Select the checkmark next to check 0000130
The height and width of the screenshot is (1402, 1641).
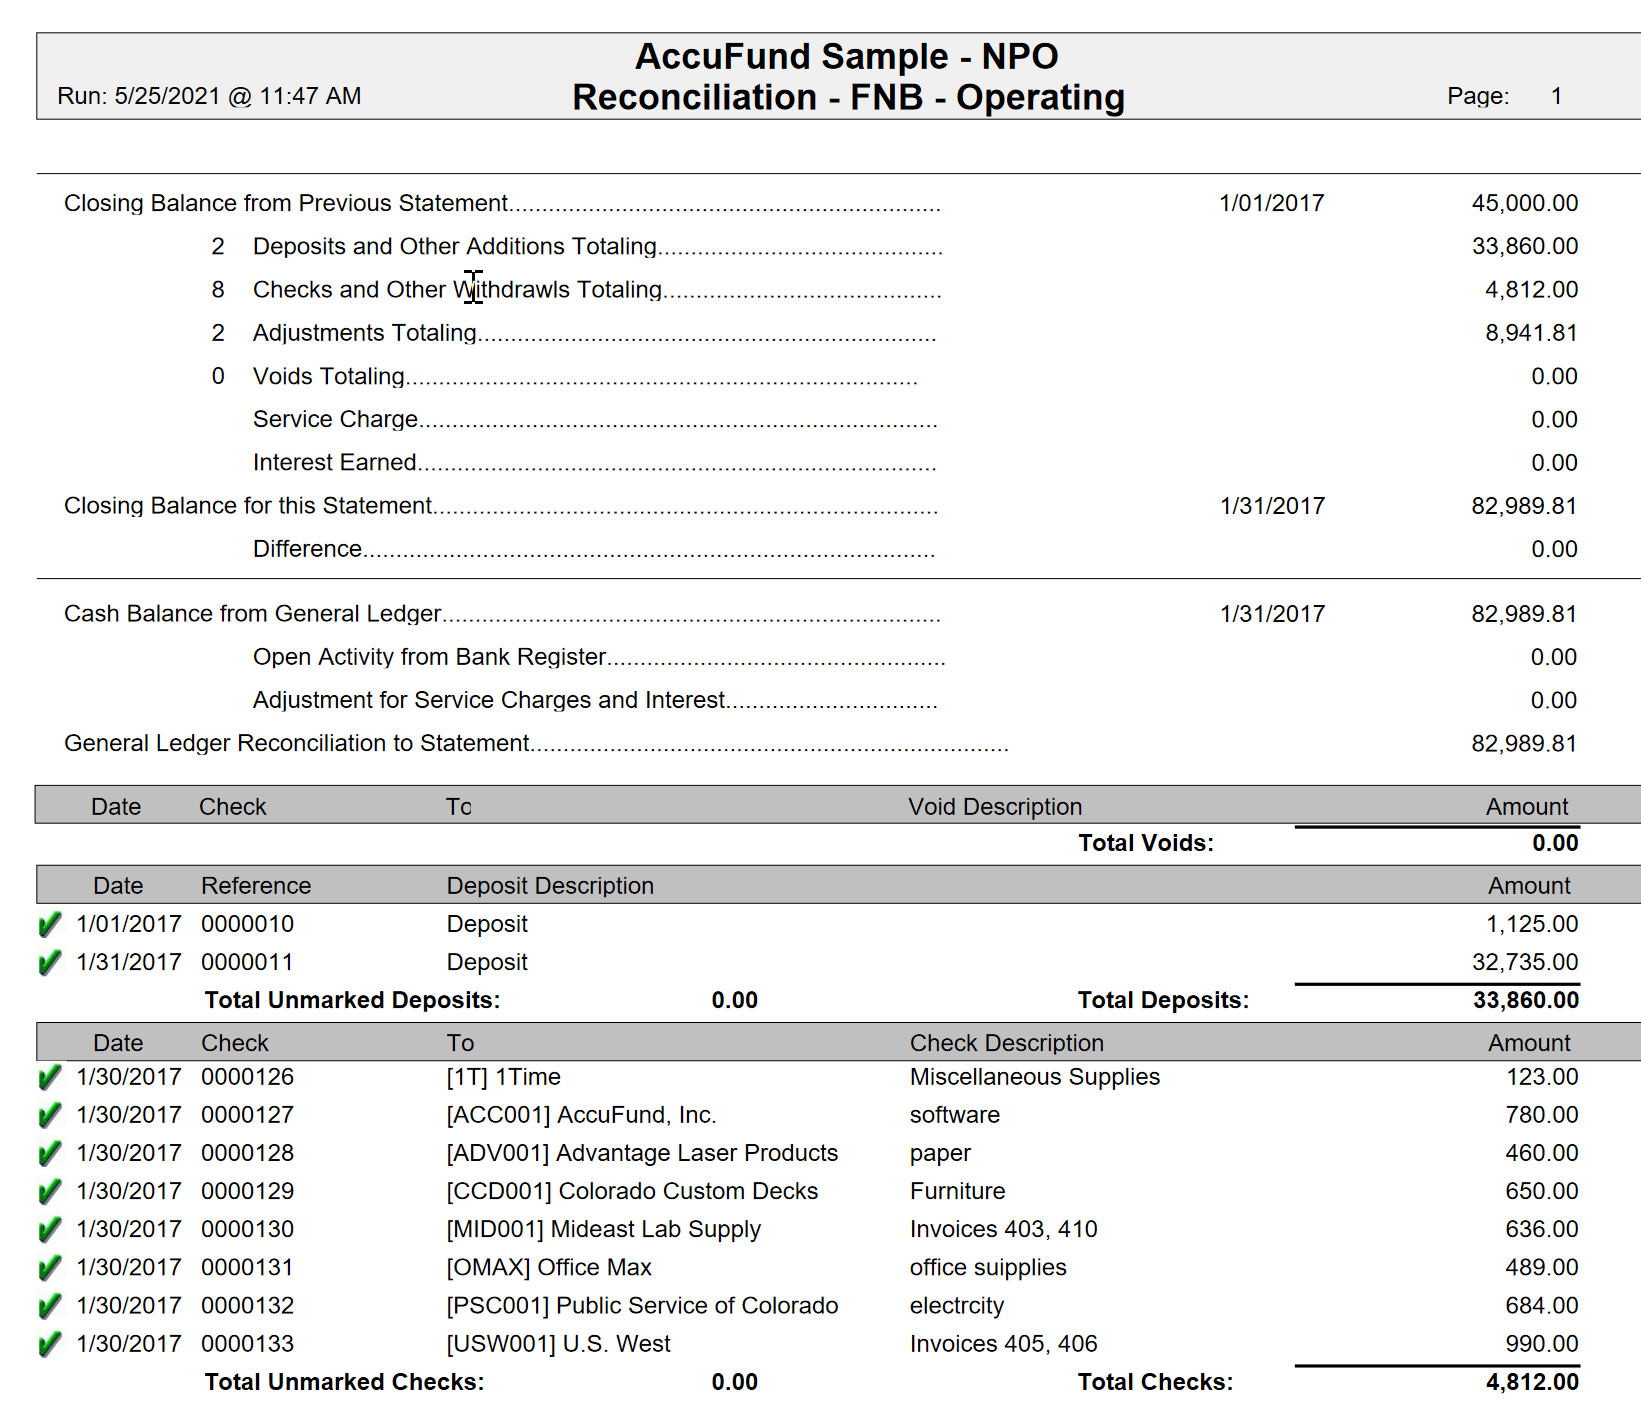pyautogui.click(x=49, y=1230)
